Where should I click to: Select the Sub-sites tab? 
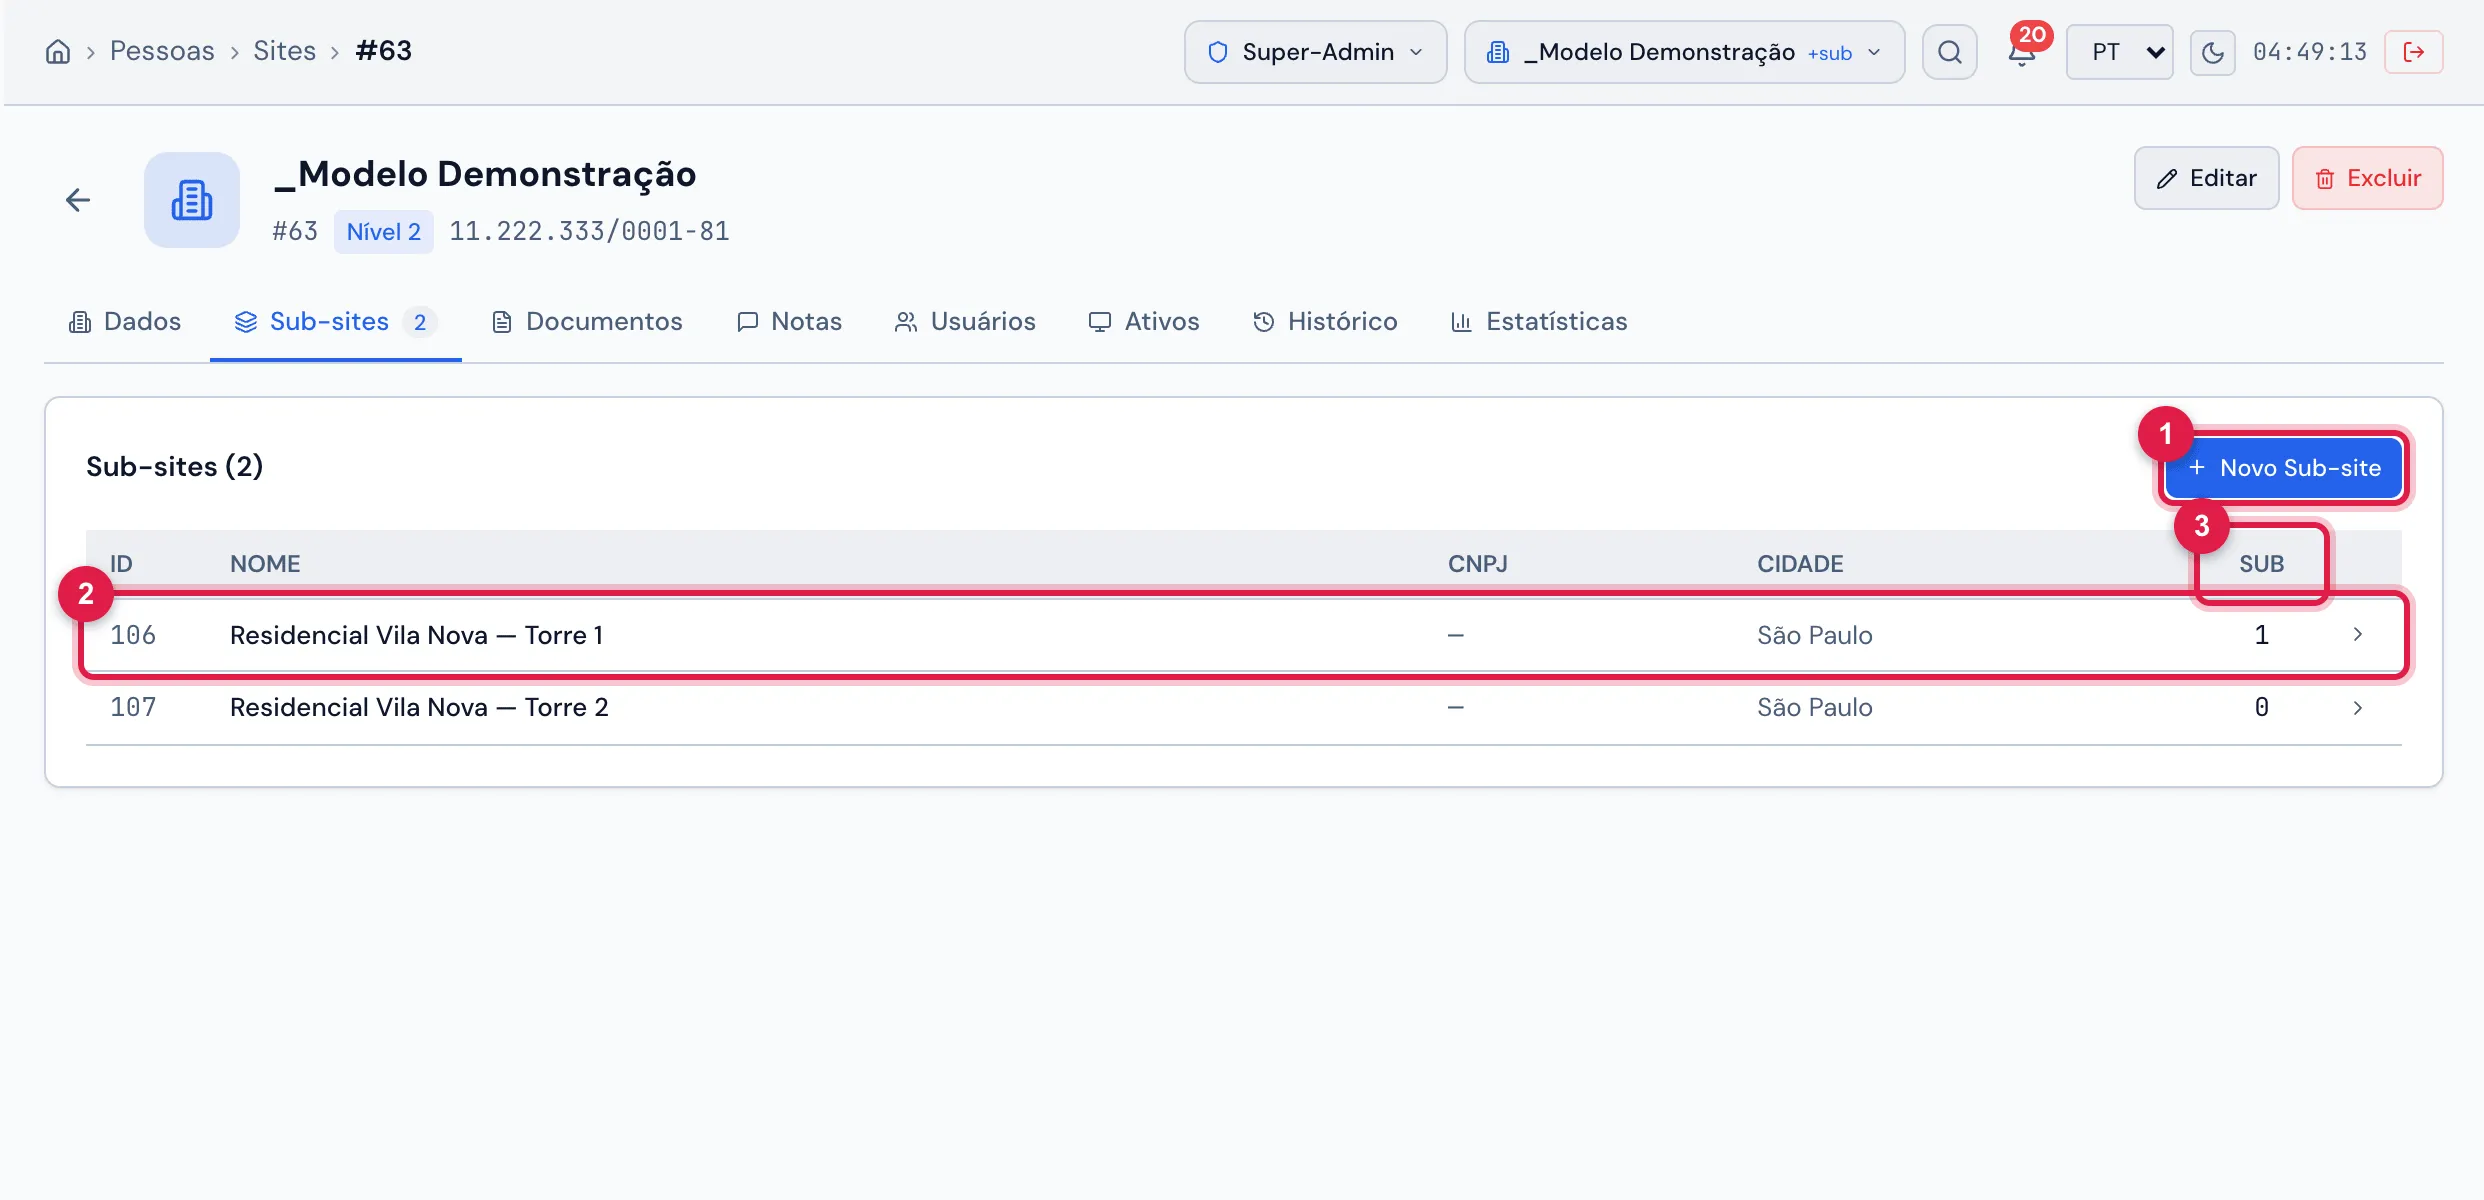(335, 322)
